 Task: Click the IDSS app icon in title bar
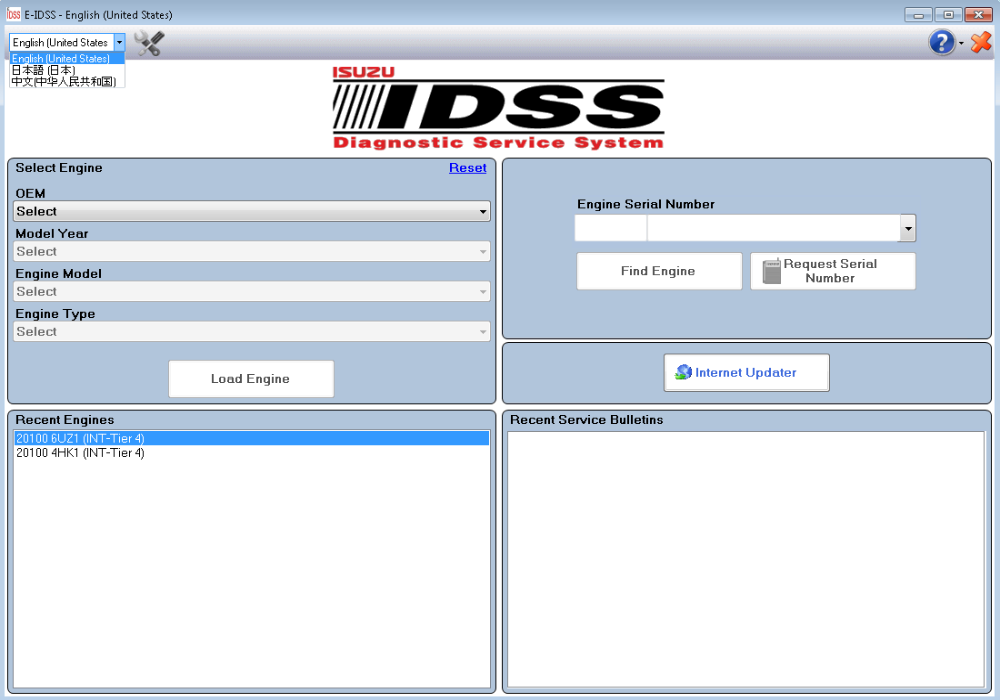tap(14, 15)
